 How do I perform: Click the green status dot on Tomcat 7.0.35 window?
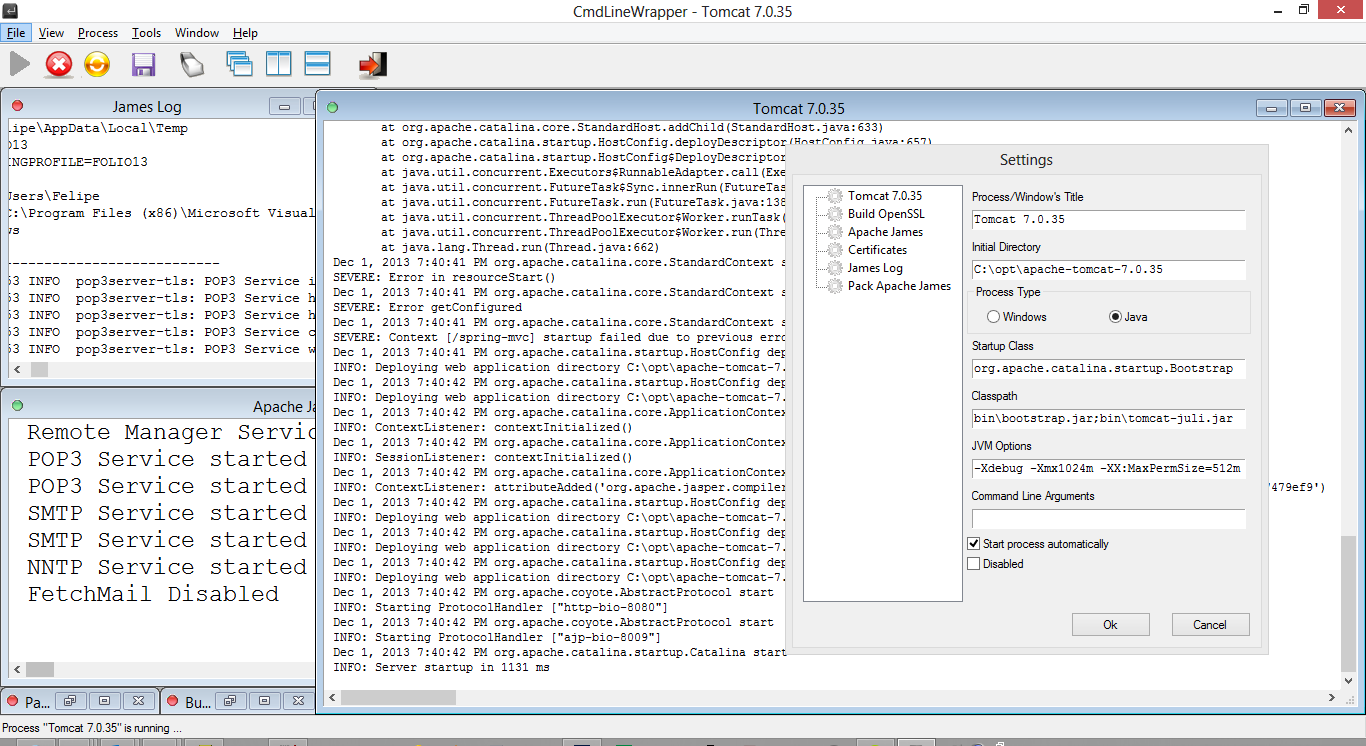(333, 108)
